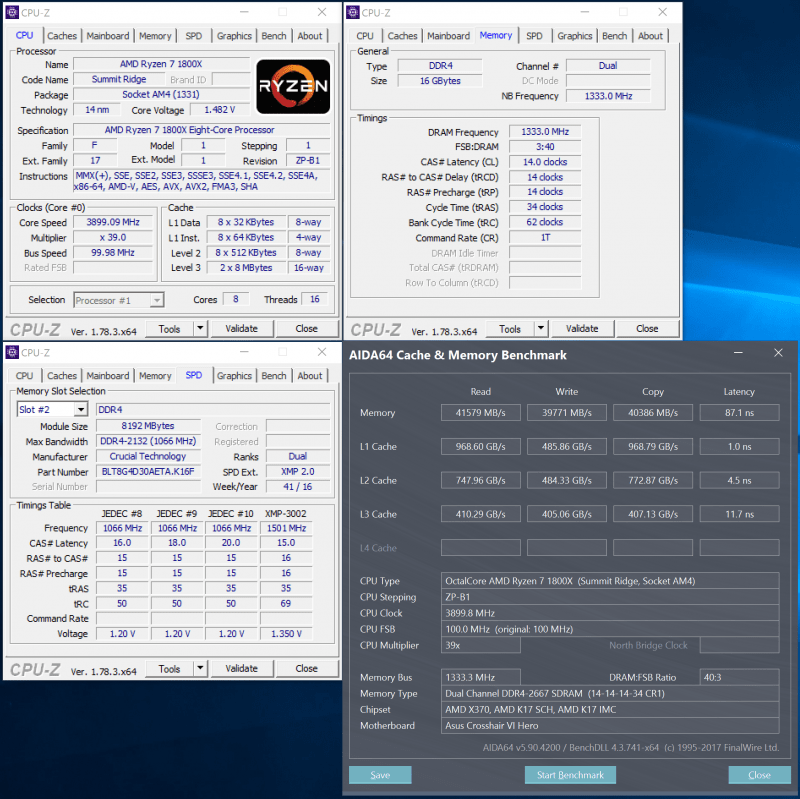Click Start Benchmark in AIDA64
This screenshot has width=800, height=799.
(570, 775)
